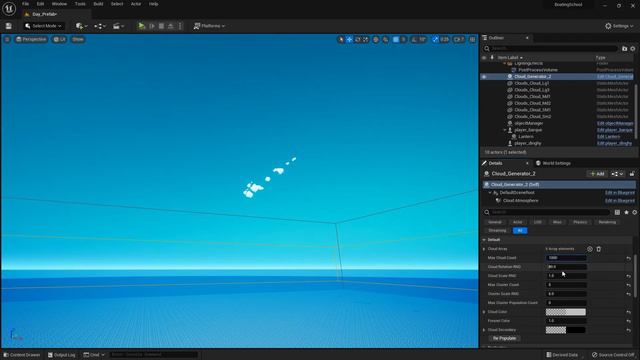The width and height of the screenshot is (640, 360).
Task: Click the Unreal Engine logo icon
Action: click(9, 8)
